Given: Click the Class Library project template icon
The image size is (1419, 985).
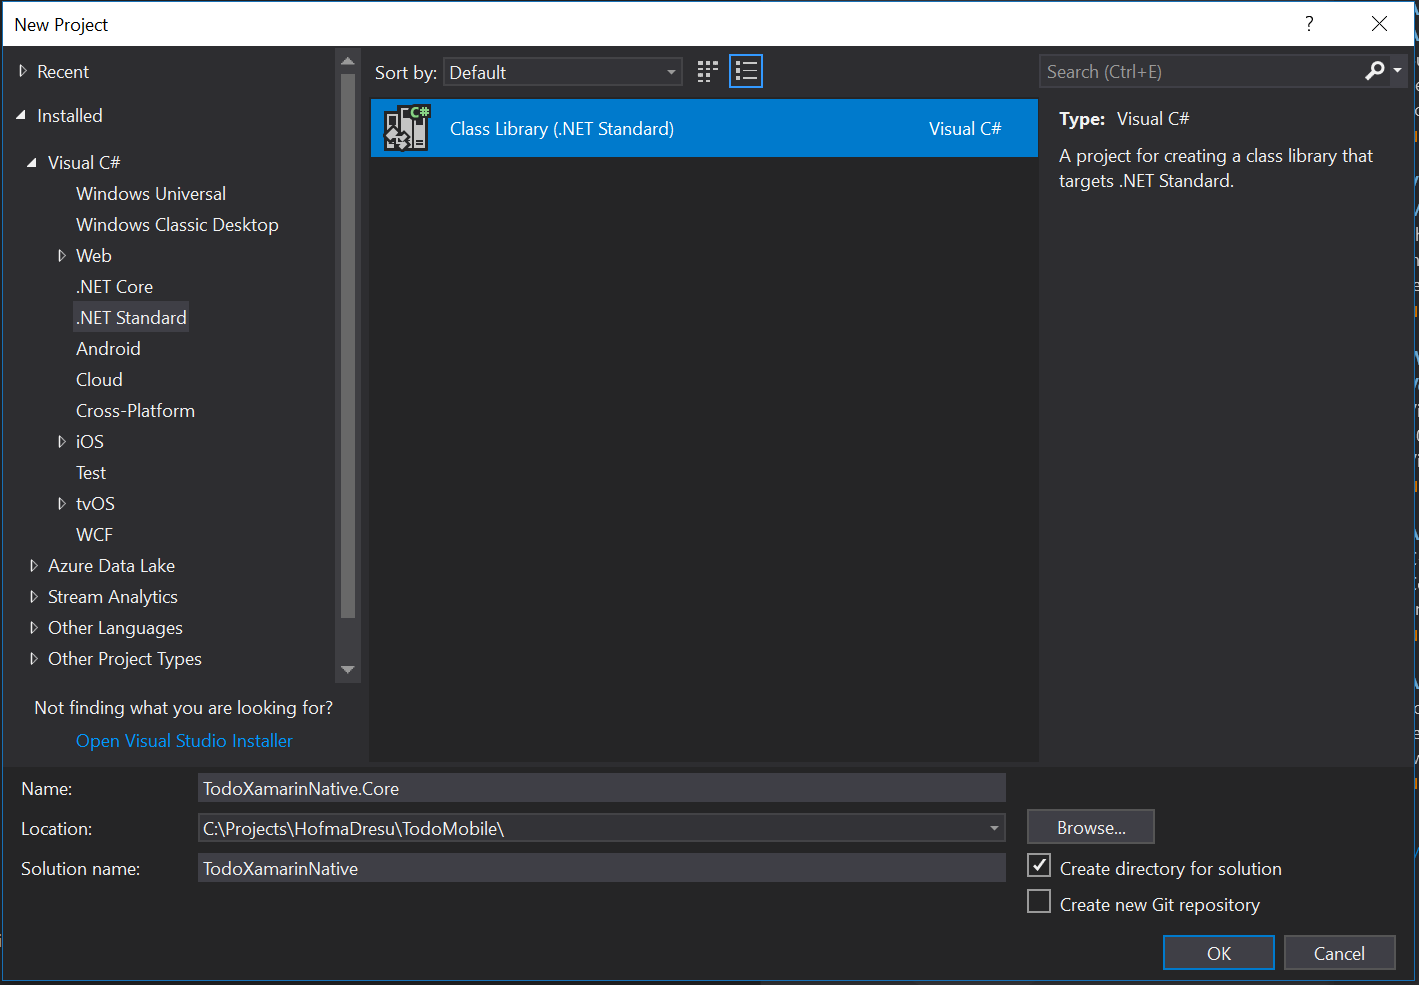Looking at the screenshot, I should 407,128.
